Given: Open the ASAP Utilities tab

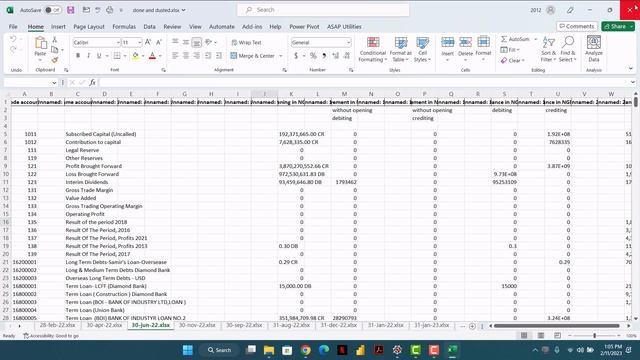Looking at the screenshot, I should tap(344, 27).
